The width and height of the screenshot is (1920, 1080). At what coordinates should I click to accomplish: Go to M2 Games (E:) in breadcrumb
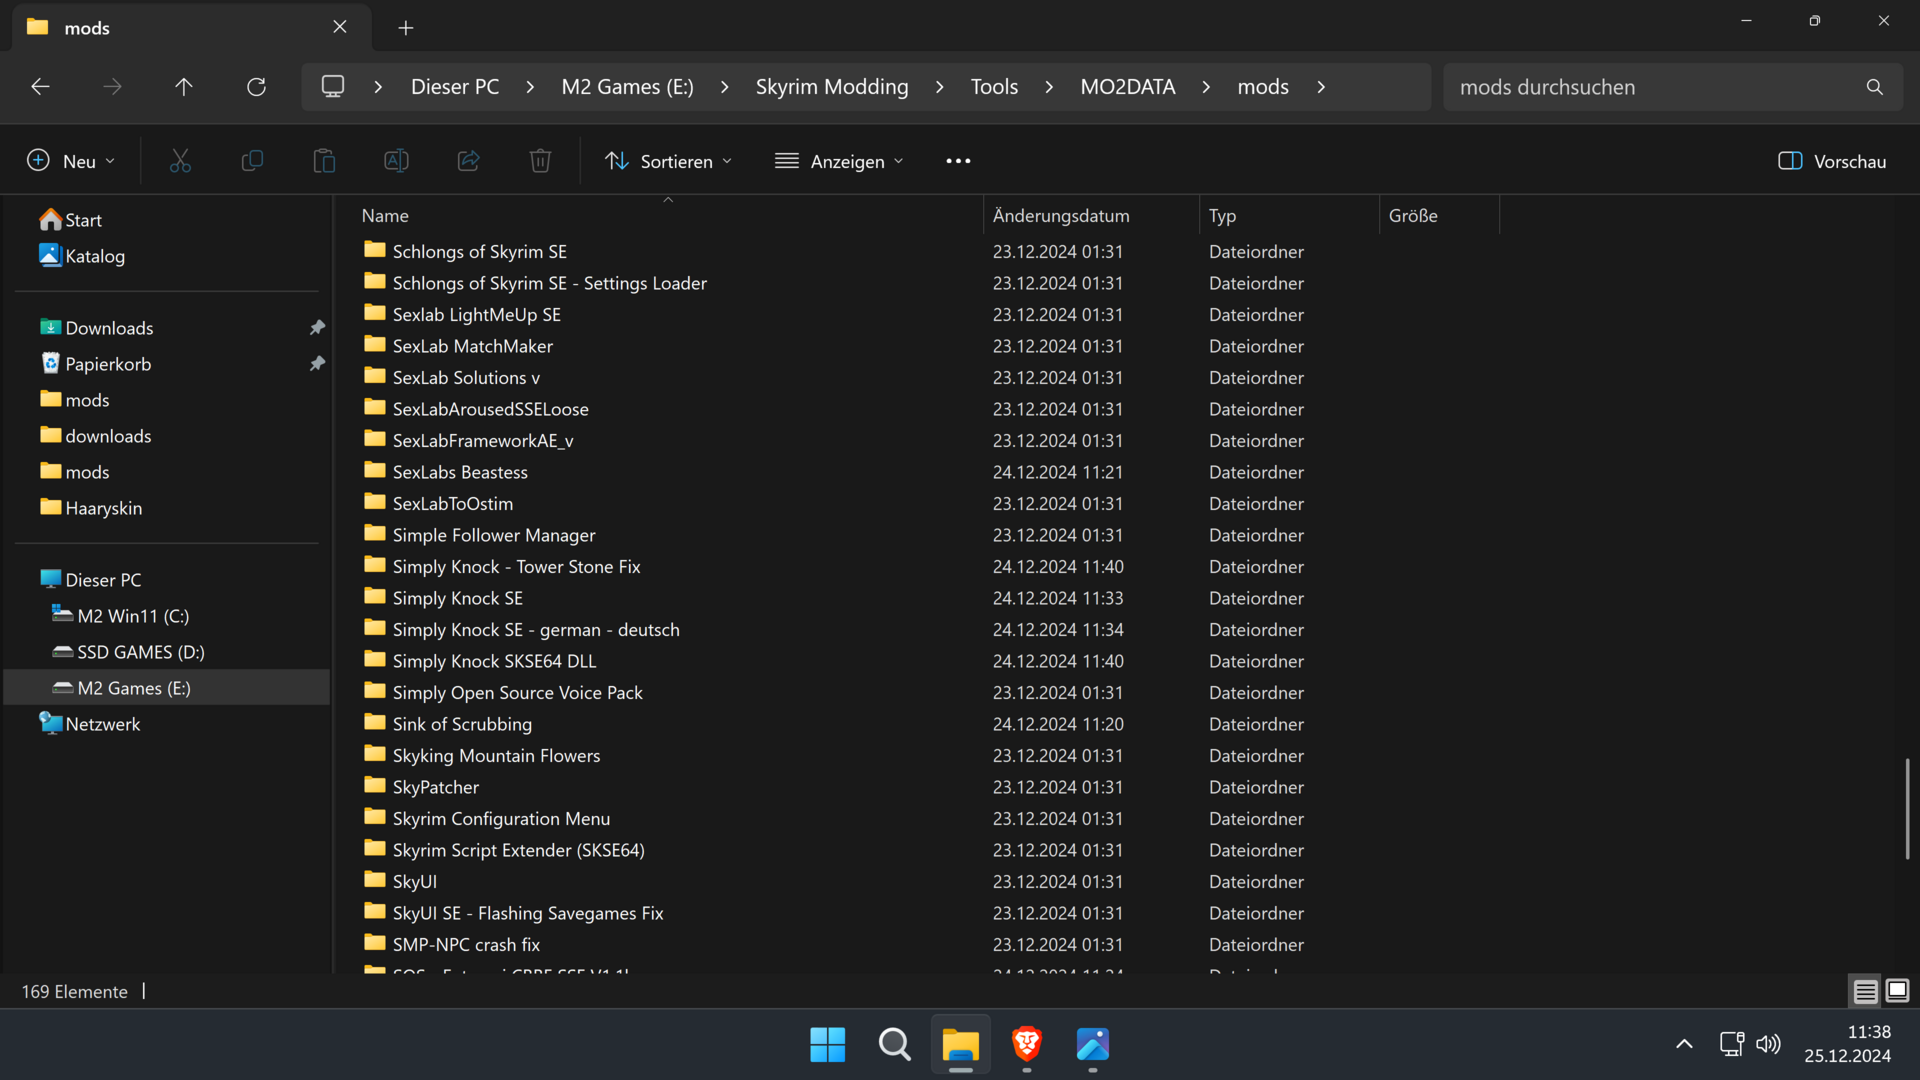click(627, 87)
